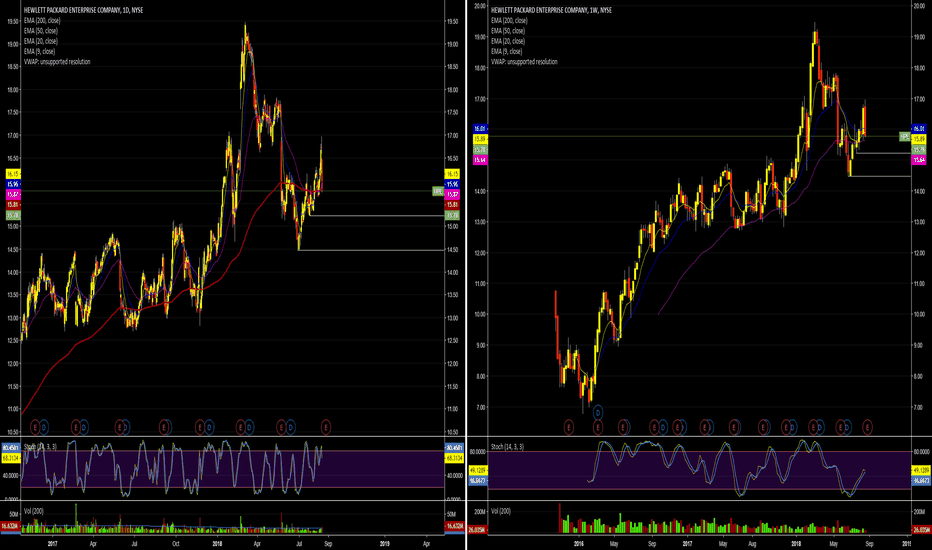Screen dimensions: 932x550
Task: Open the Jun 2017 earnings marker on weekly chart
Action: [733, 427]
